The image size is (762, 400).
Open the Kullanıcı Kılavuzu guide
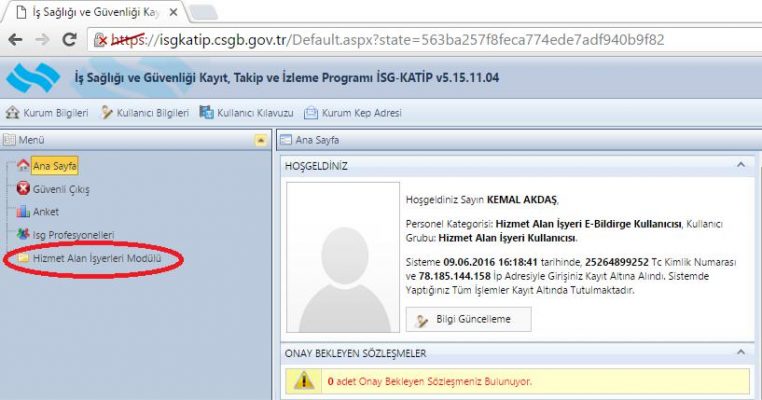[247, 113]
